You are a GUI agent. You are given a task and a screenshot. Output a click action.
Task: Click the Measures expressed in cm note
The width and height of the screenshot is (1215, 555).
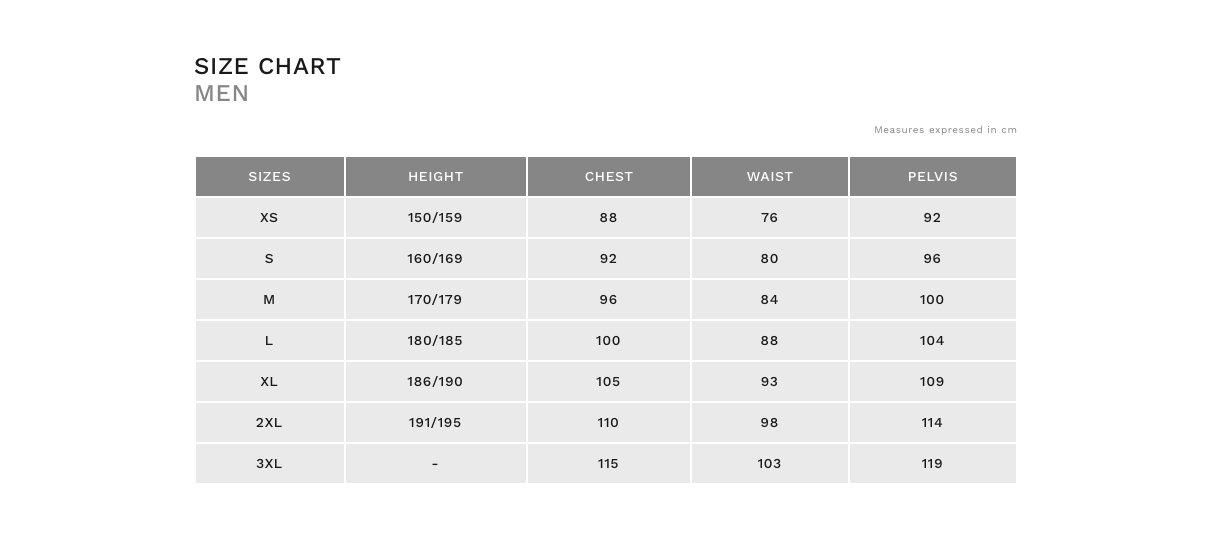(x=945, y=130)
